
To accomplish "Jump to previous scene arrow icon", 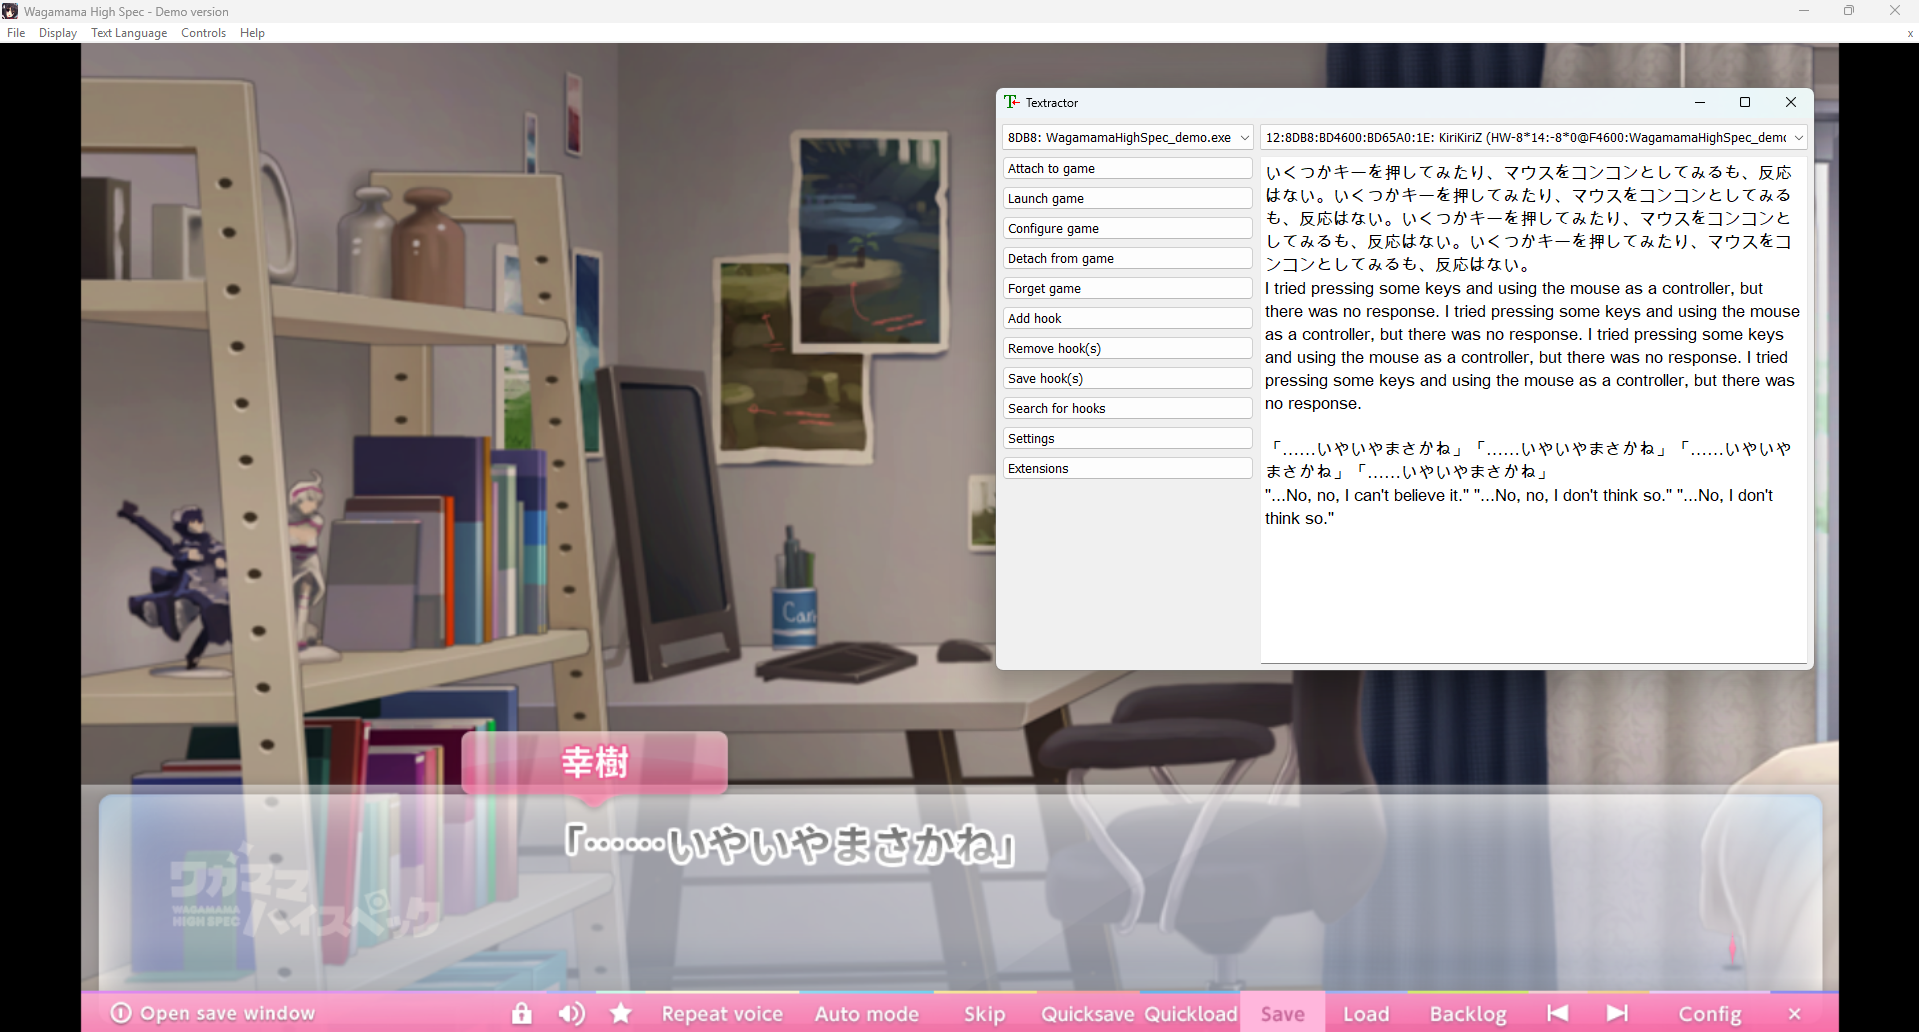I will 1557,1013.
